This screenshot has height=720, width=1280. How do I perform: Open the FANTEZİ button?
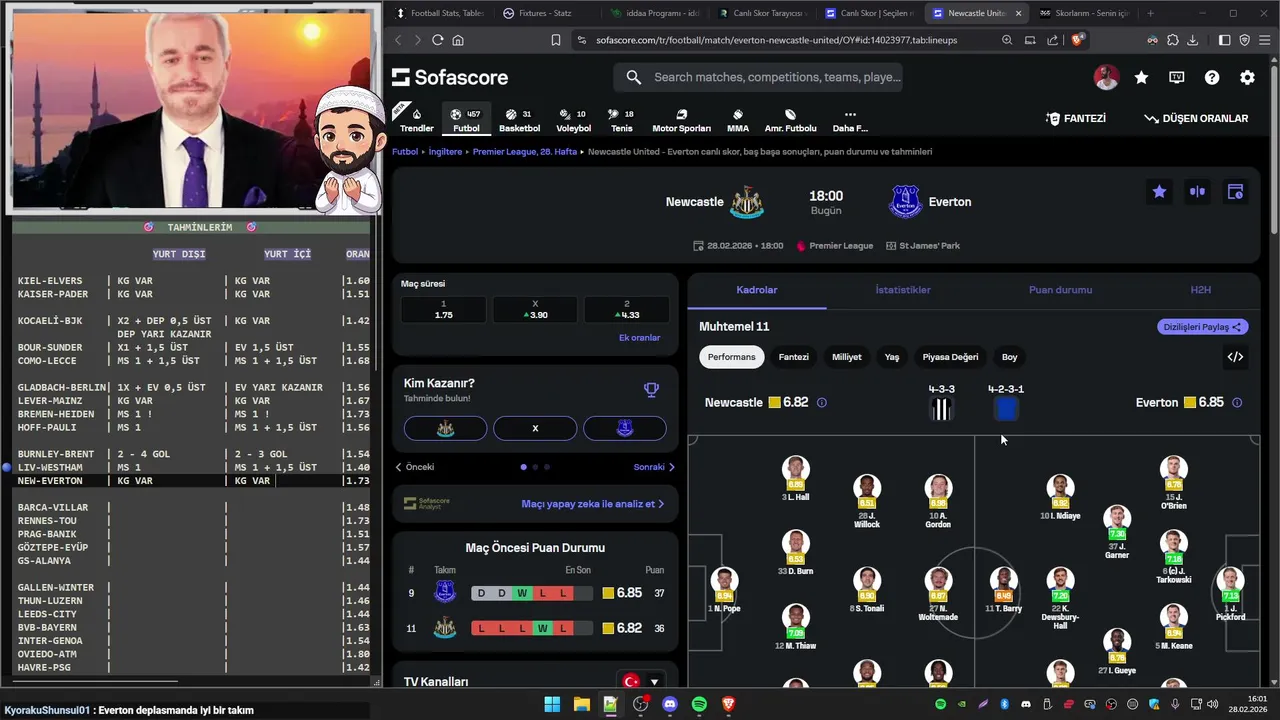[x=1076, y=118]
